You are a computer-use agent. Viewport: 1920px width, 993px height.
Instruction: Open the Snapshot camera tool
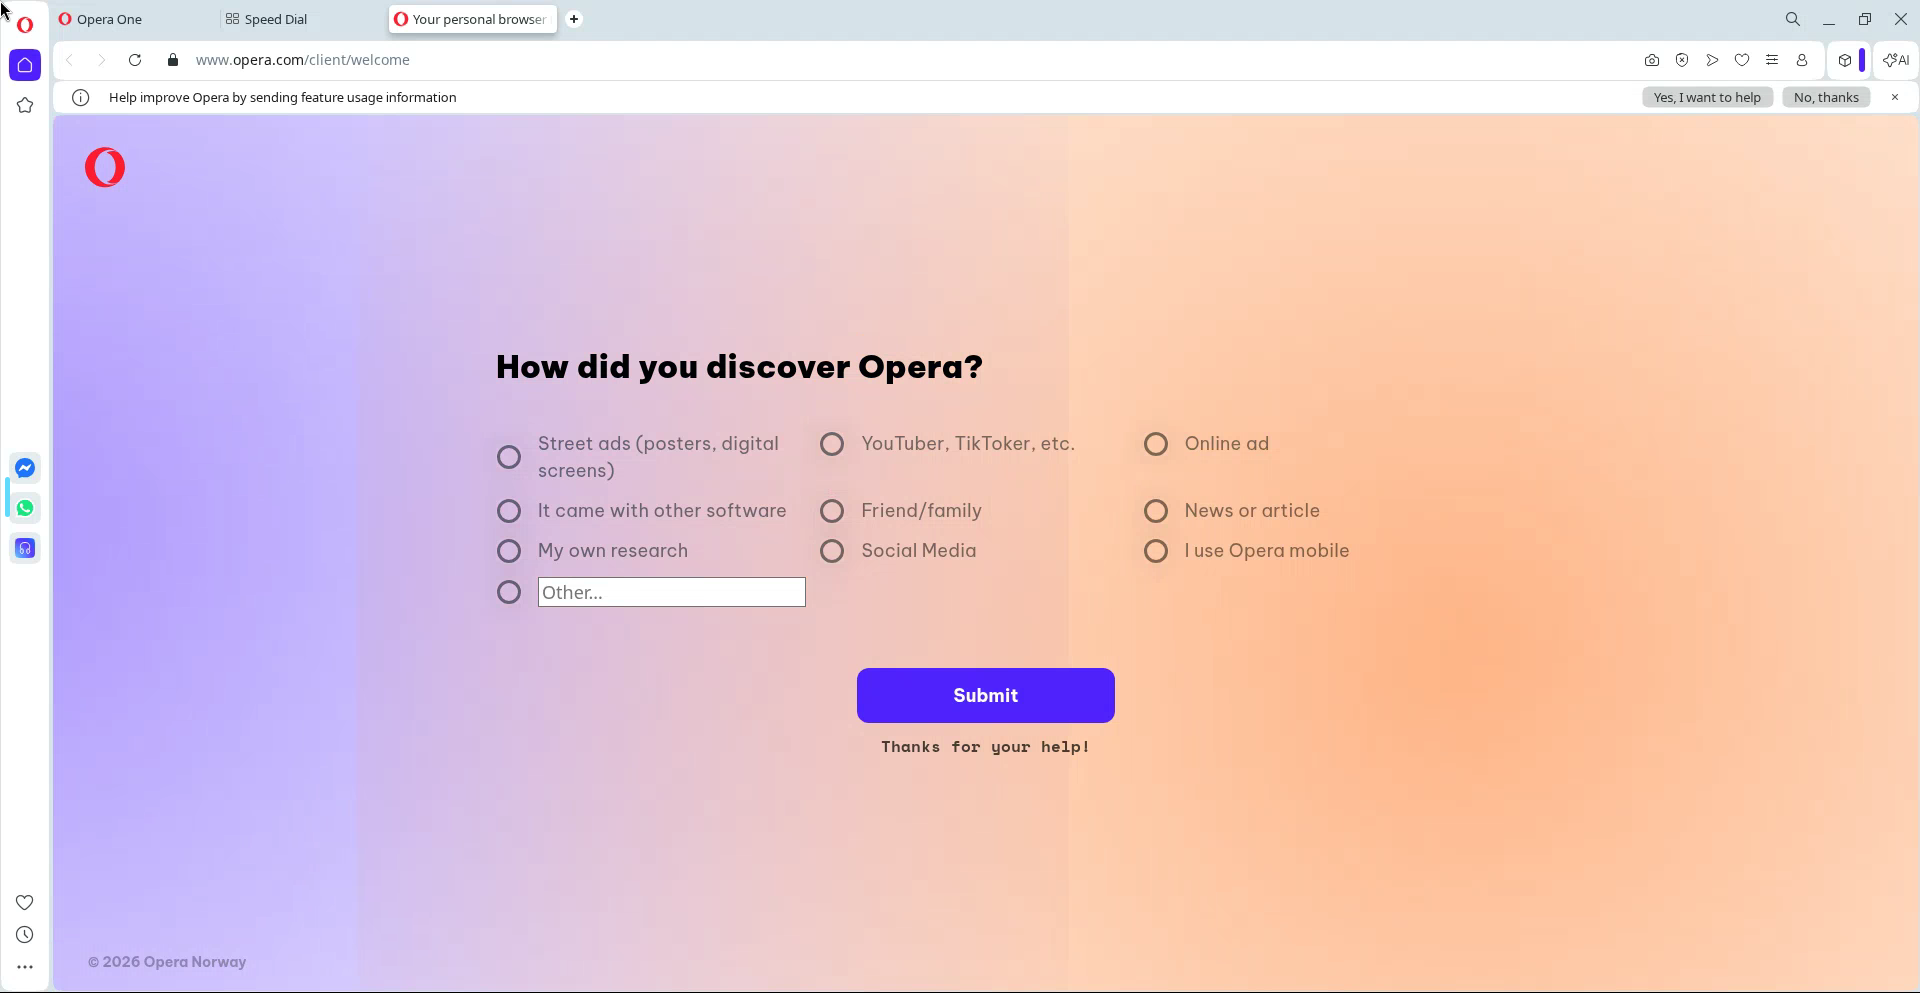point(1651,60)
